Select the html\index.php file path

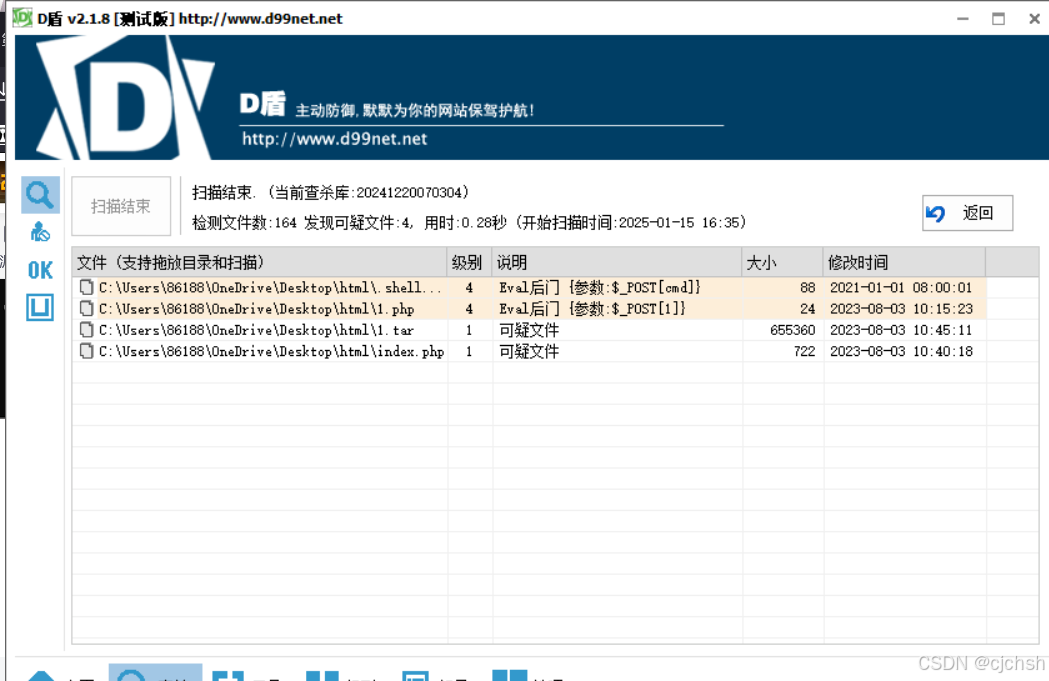tap(271, 352)
